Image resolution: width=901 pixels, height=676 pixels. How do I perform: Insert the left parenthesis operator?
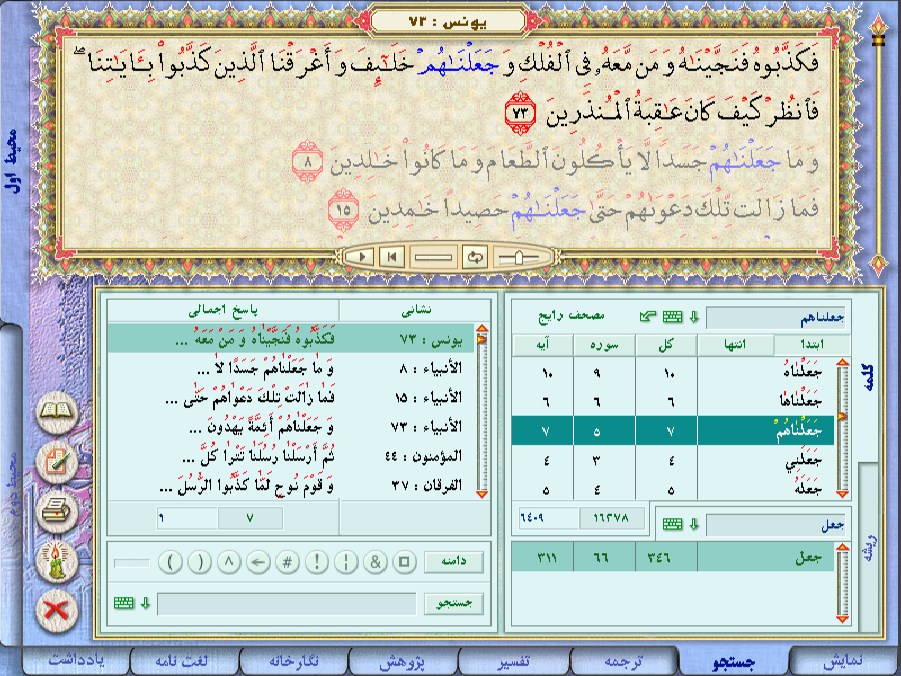coord(171,562)
